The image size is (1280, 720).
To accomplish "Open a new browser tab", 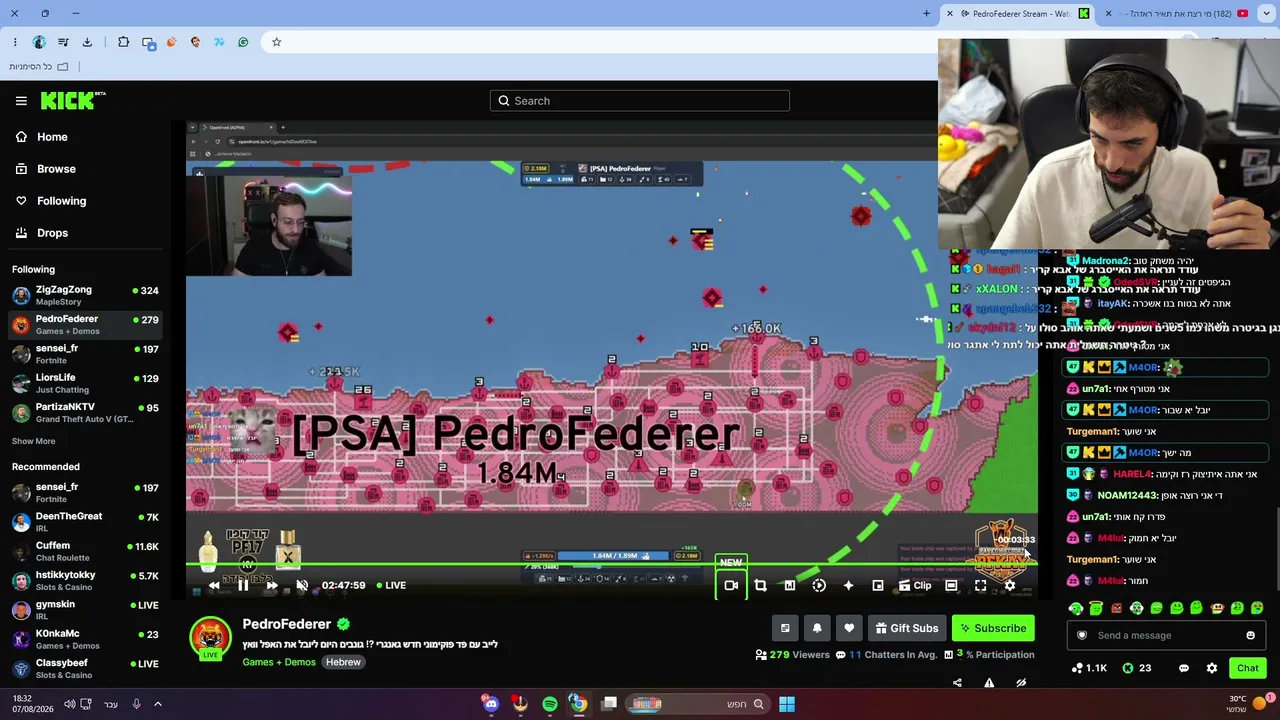I will (x=926, y=14).
